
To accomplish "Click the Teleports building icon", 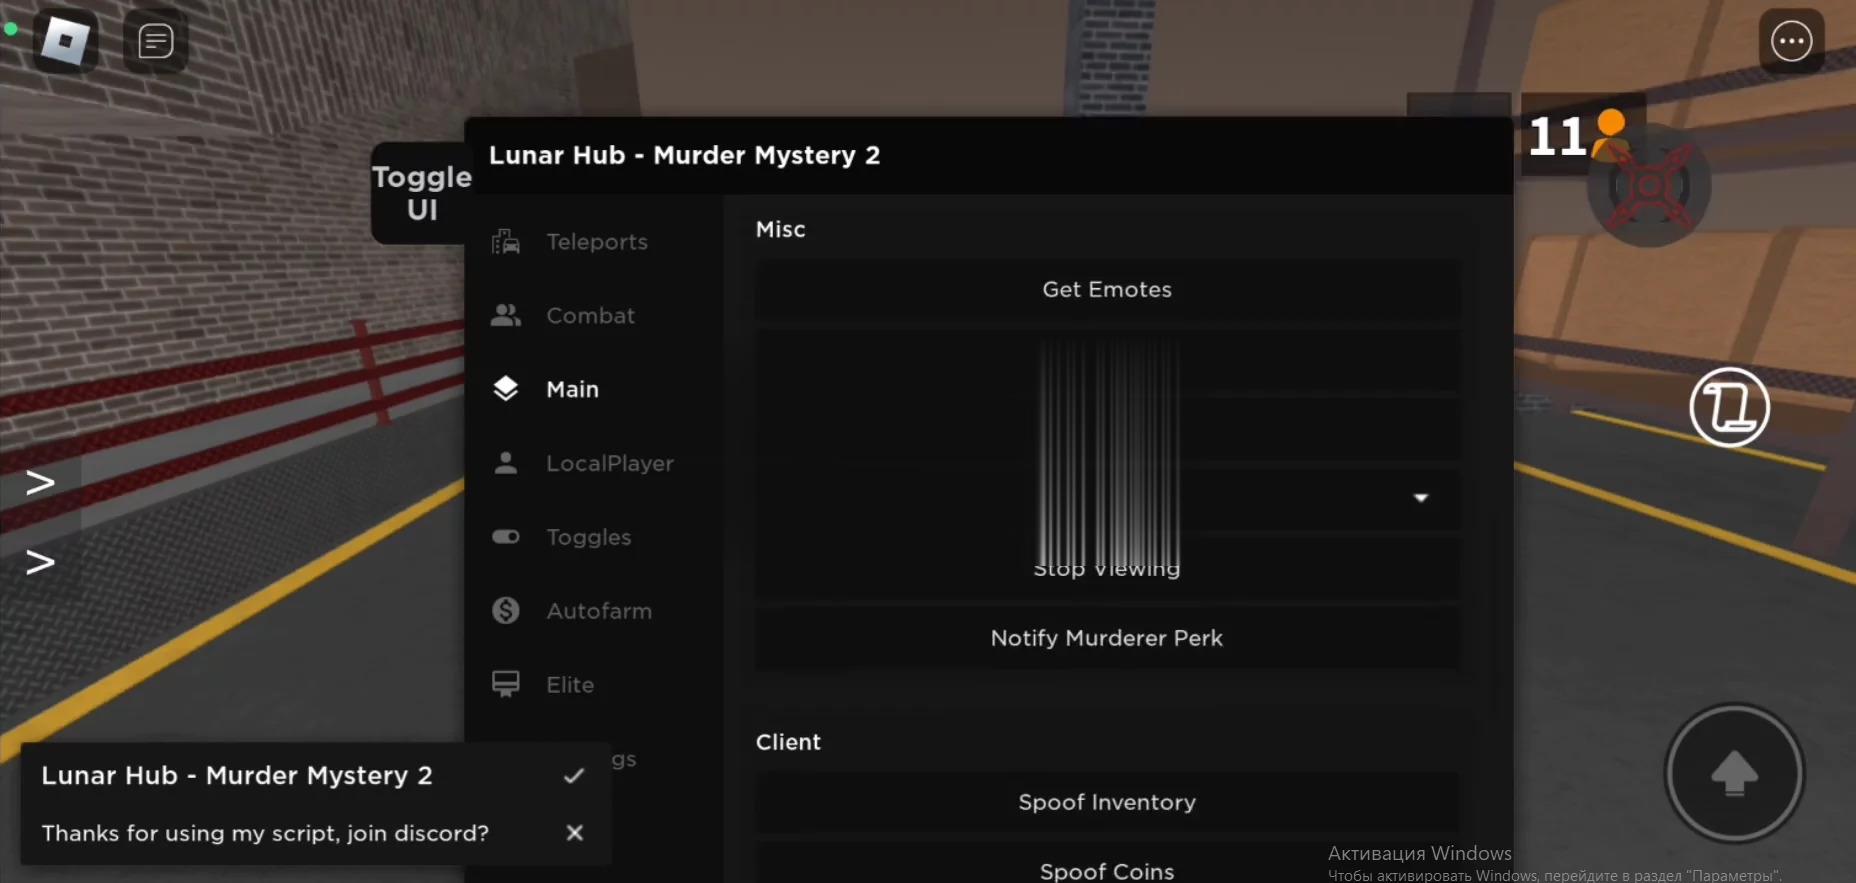I will coord(506,242).
